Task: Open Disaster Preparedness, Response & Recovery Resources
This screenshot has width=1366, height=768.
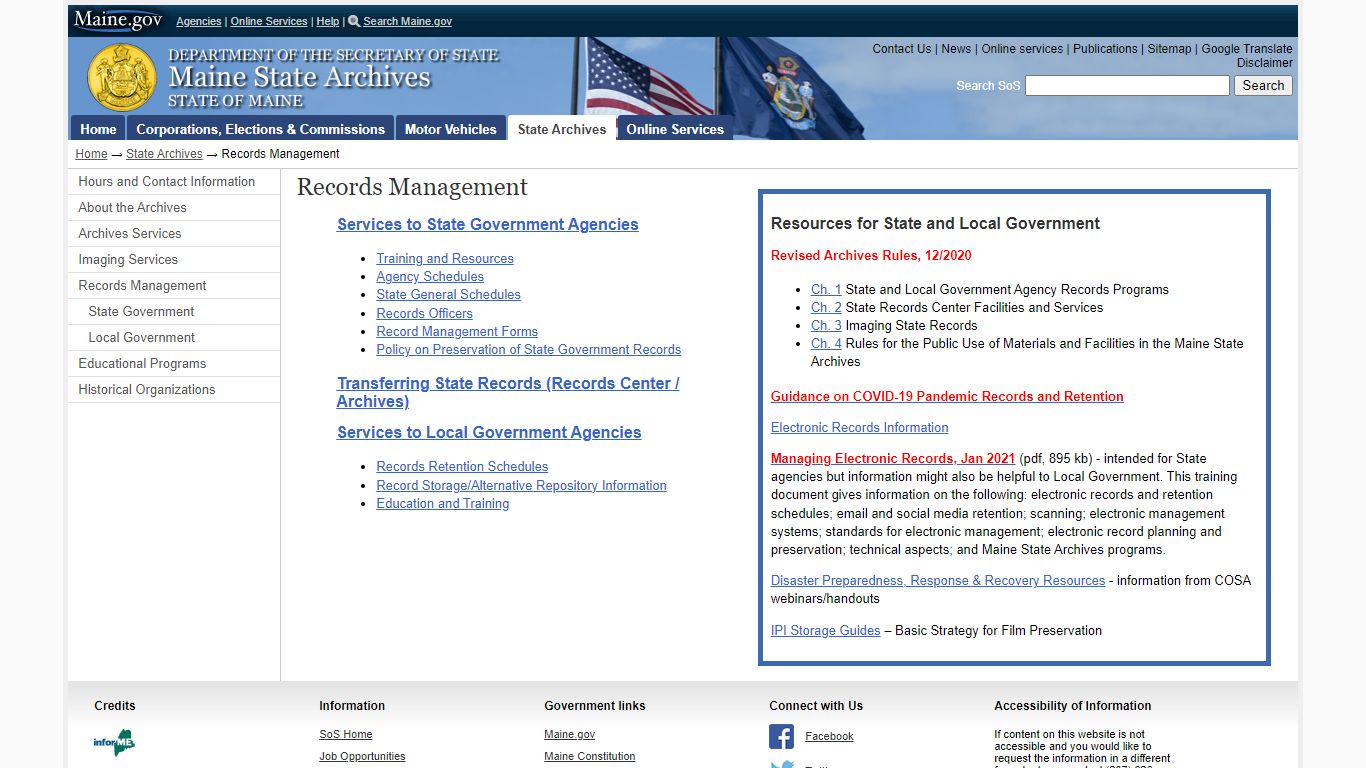Action: (x=938, y=580)
